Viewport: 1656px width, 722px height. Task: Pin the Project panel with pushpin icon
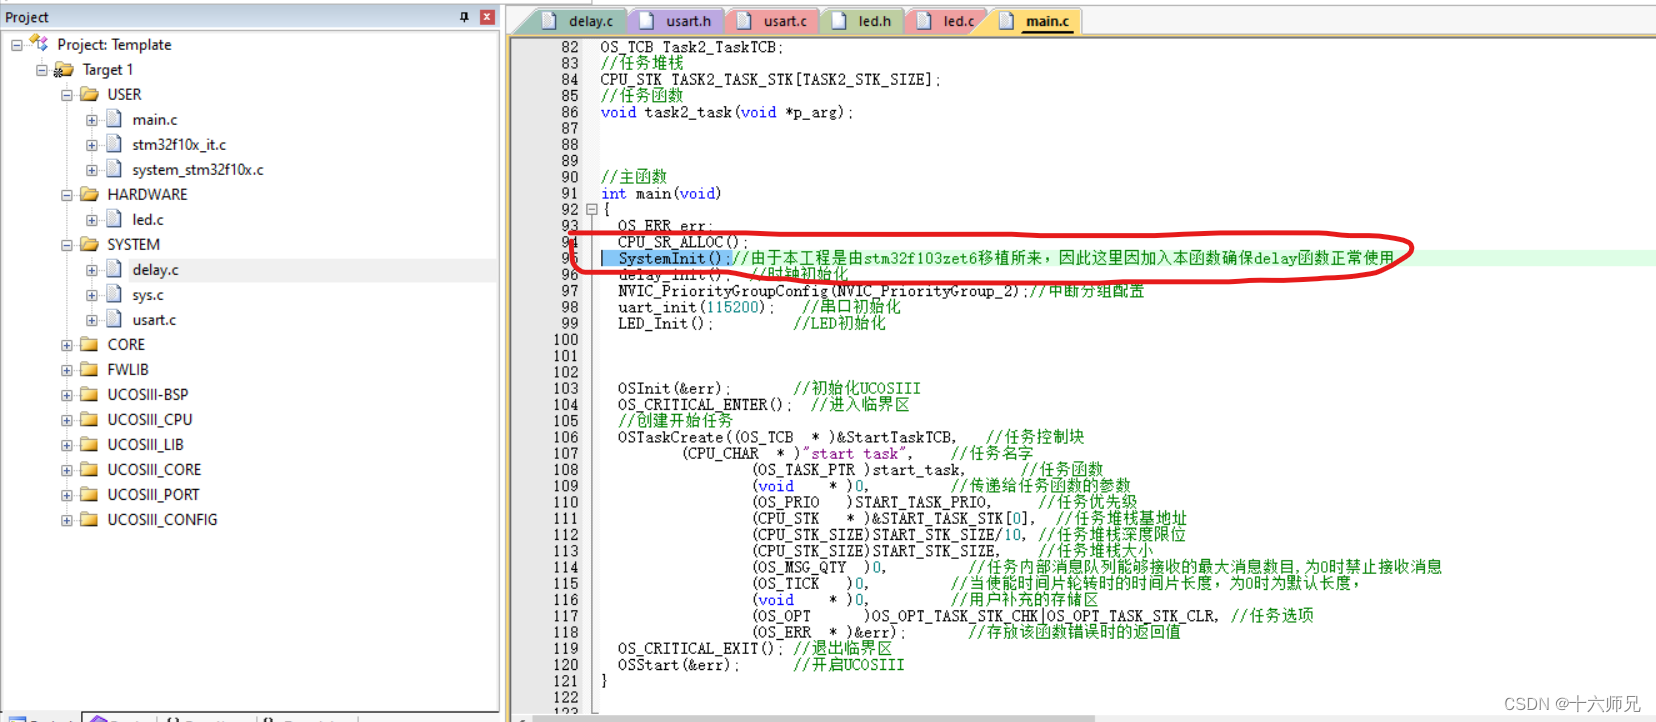464,17
